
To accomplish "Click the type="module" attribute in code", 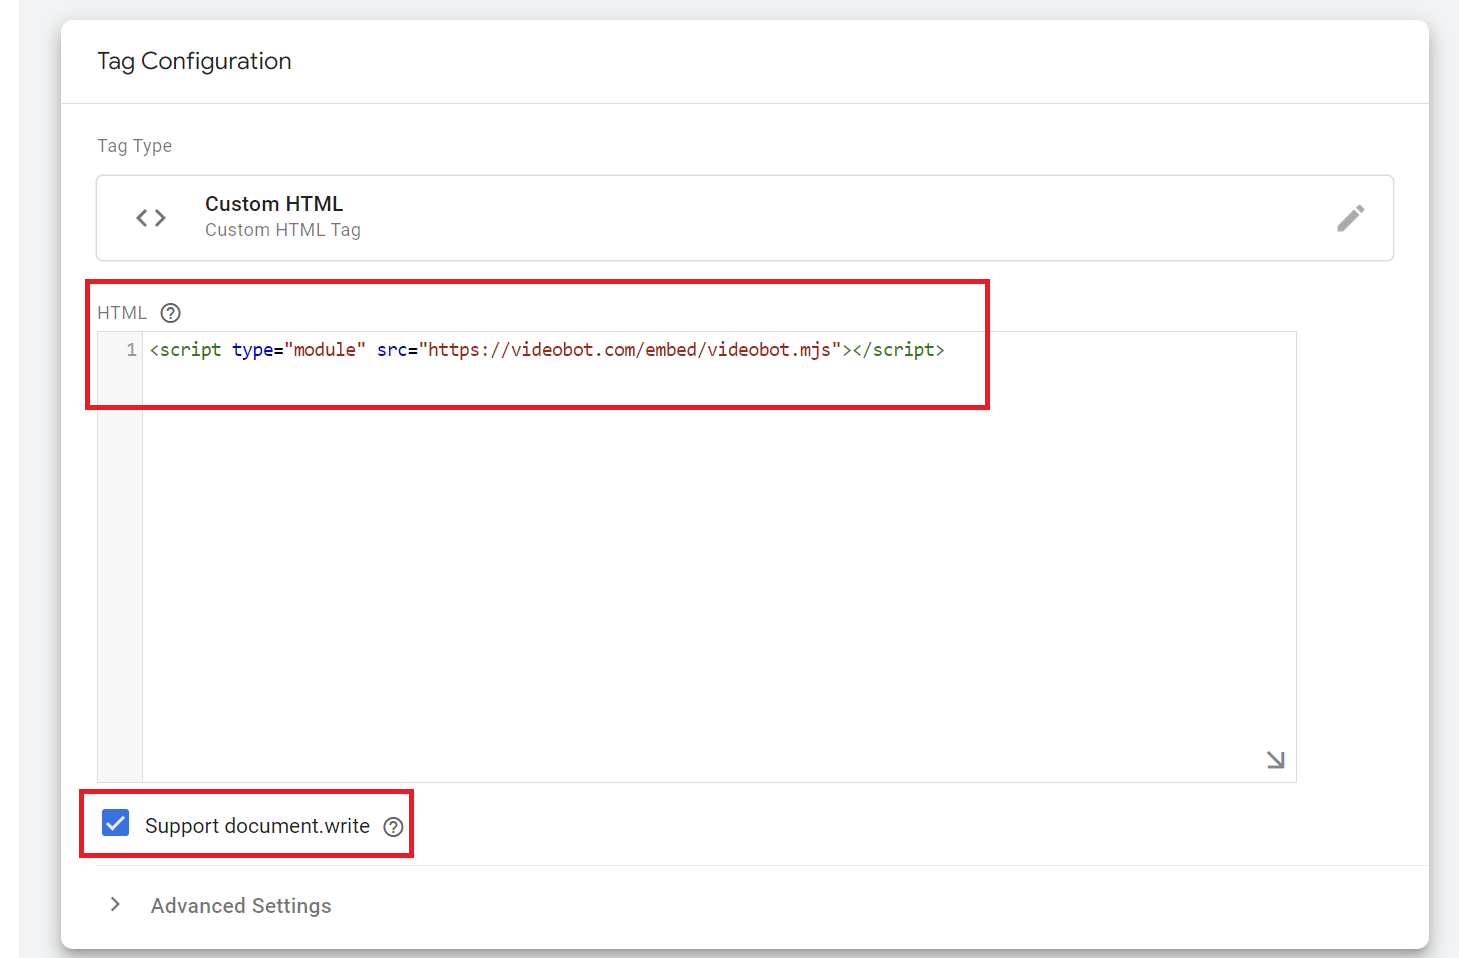I will click(x=298, y=350).
